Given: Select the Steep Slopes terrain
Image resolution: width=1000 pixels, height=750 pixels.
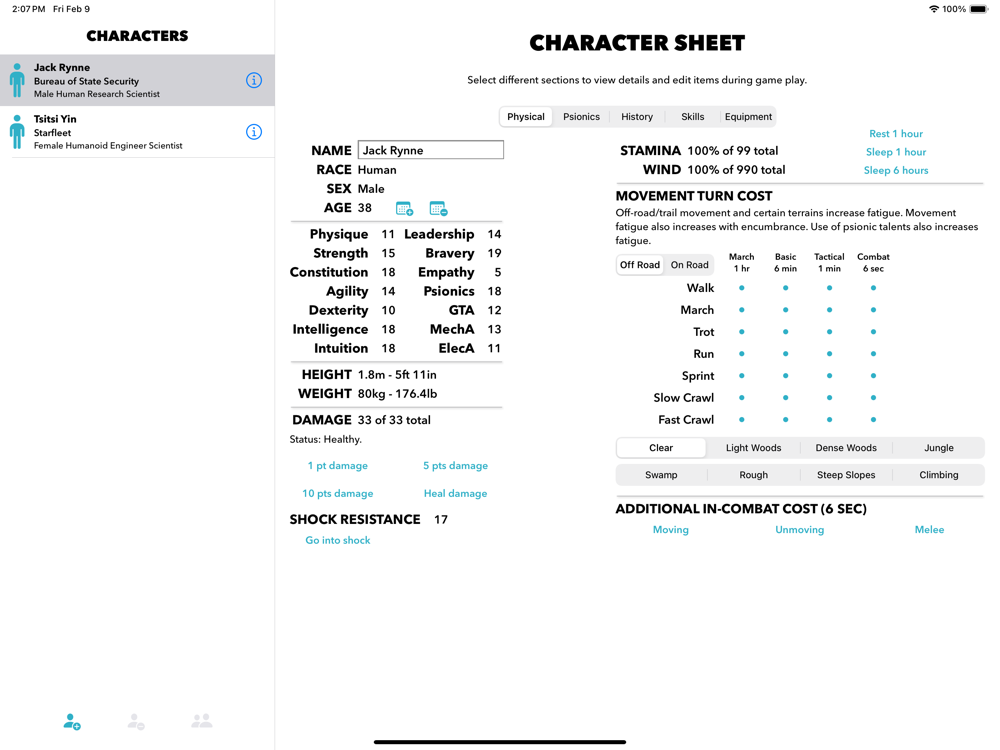Looking at the screenshot, I should click(x=846, y=474).
